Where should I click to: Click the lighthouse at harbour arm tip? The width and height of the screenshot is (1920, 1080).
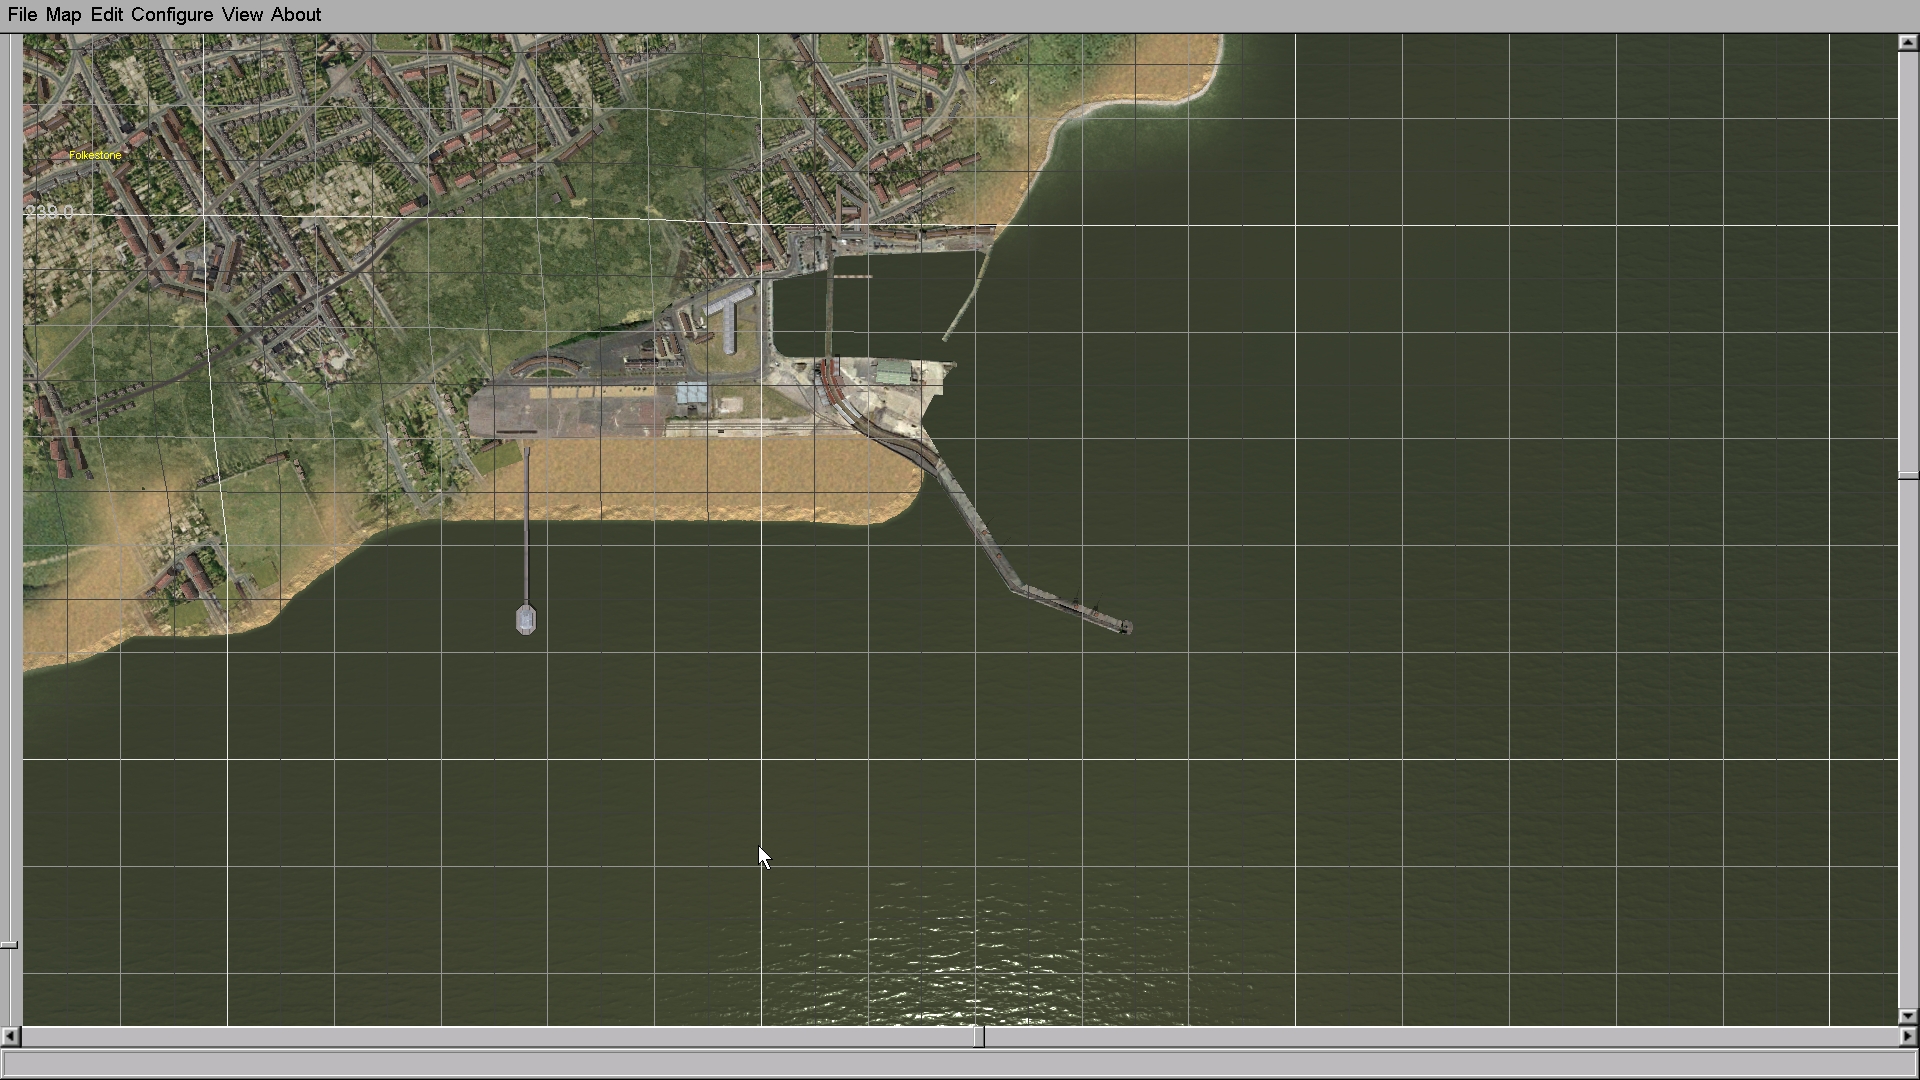[1126, 627]
